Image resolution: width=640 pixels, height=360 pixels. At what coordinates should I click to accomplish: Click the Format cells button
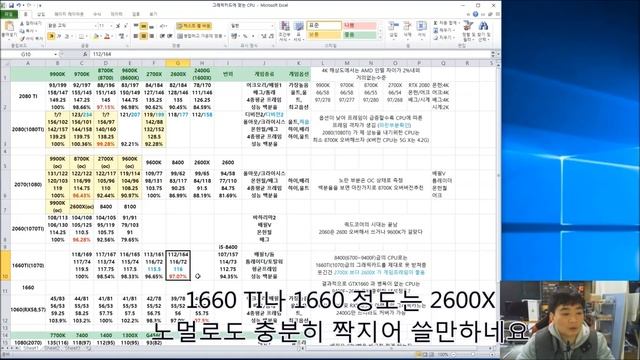pyautogui.click(x=422, y=30)
